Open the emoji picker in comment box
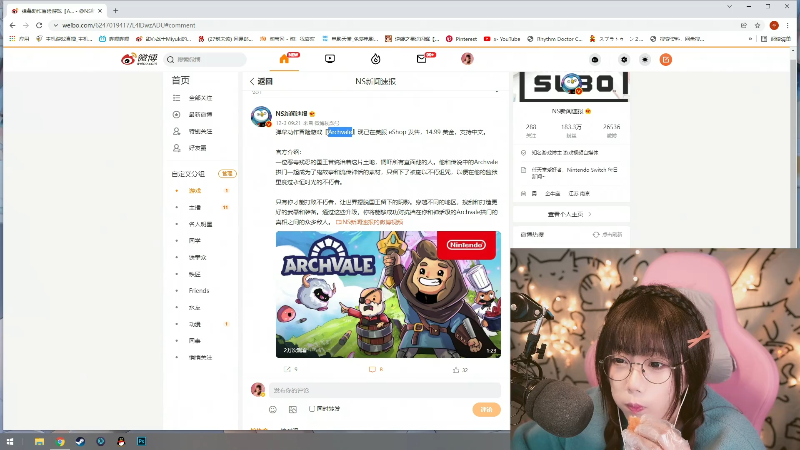 point(272,409)
